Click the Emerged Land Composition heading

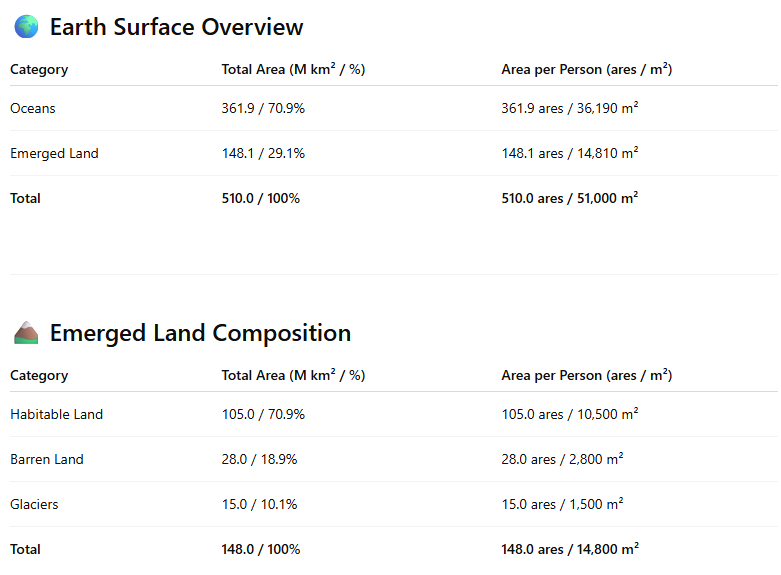click(x=200, y=333)
